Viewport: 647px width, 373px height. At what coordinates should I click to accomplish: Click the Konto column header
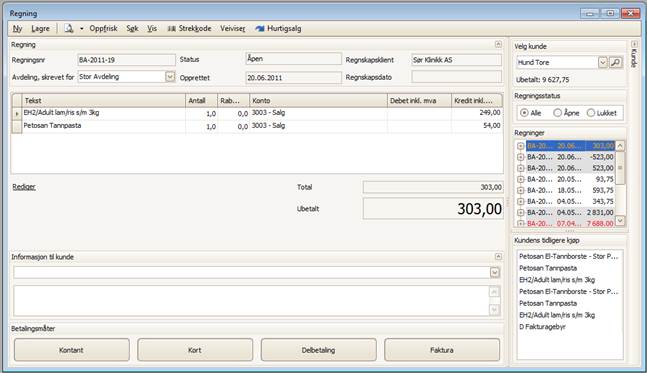coord(318,100)
